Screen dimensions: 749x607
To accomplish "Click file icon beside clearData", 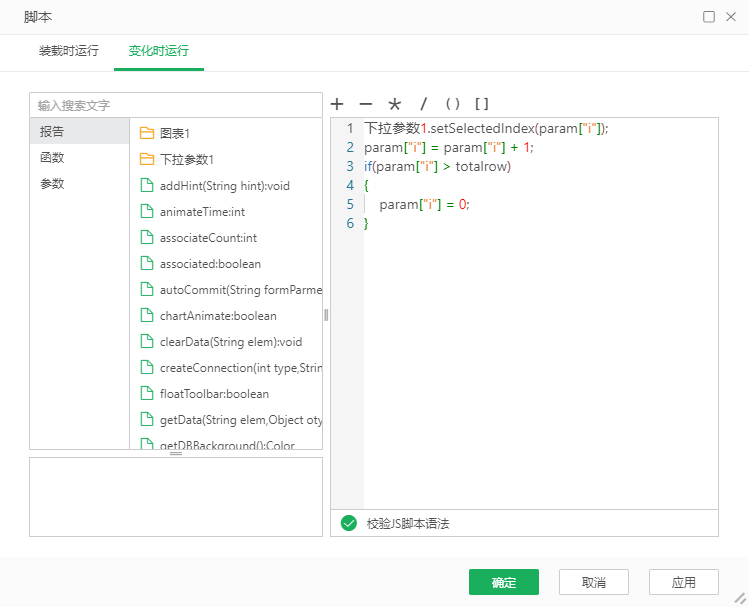I will pos(147,341).
